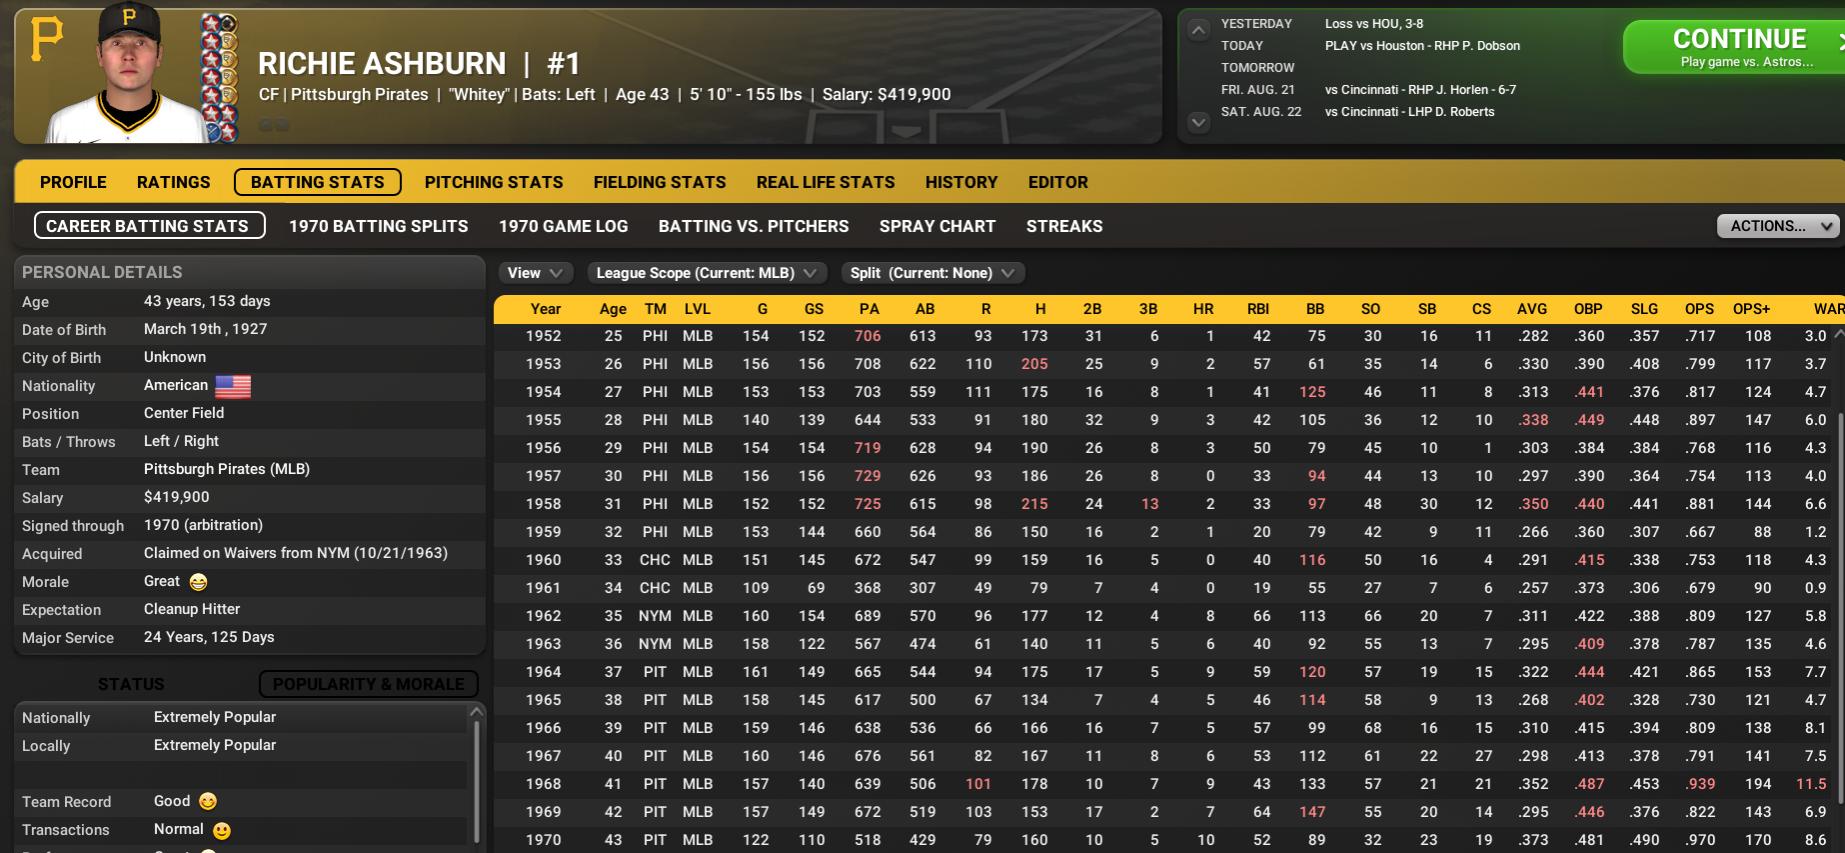1845x853 pixels.
Task: Click the American flag icon
Action: pyautogui.click(x=233, y=386)
